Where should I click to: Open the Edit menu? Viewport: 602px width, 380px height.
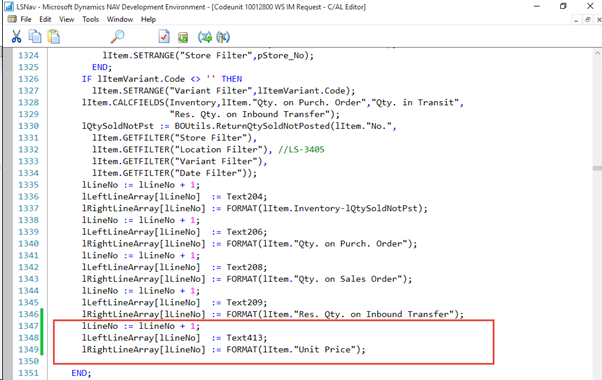(x=45, y=19)
